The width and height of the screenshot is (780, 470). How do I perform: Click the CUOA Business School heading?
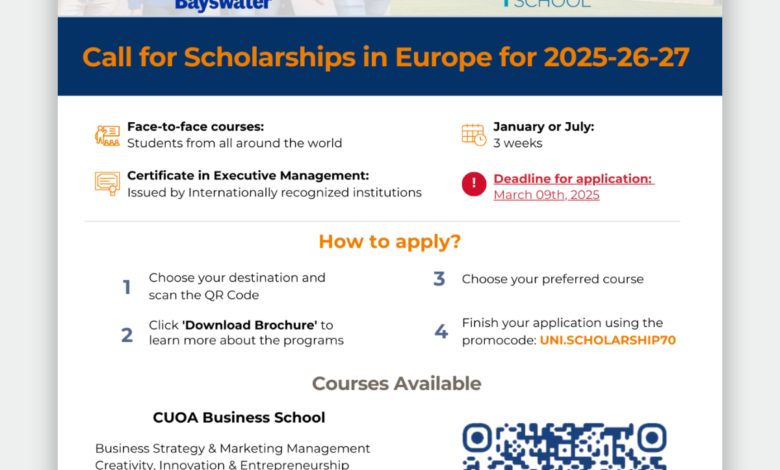239,417
